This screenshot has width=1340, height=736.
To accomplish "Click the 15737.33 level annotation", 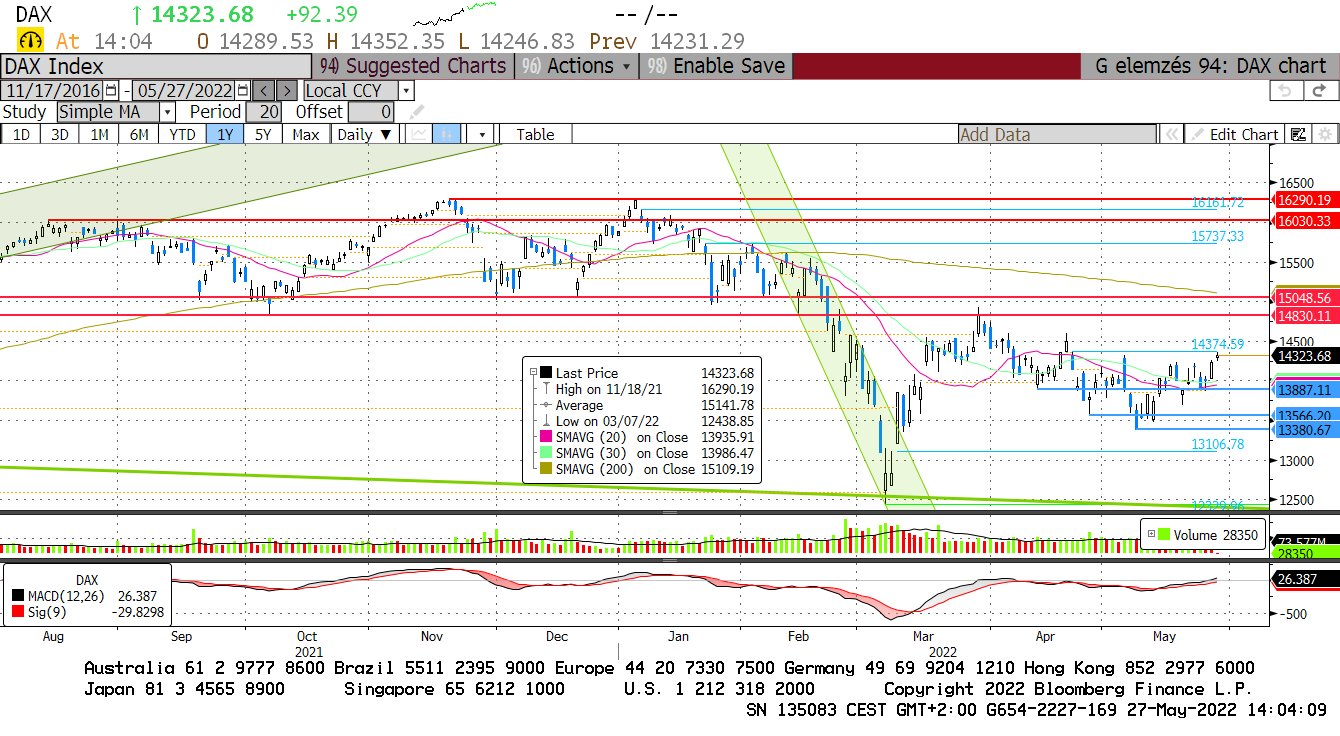I will tap(1217, 236).
